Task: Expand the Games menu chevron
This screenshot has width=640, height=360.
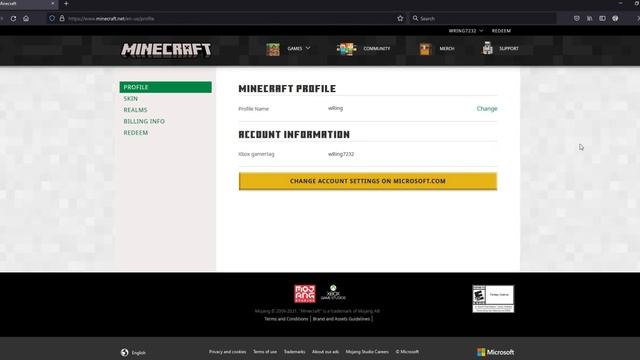Action: click(x=308, y=48)
